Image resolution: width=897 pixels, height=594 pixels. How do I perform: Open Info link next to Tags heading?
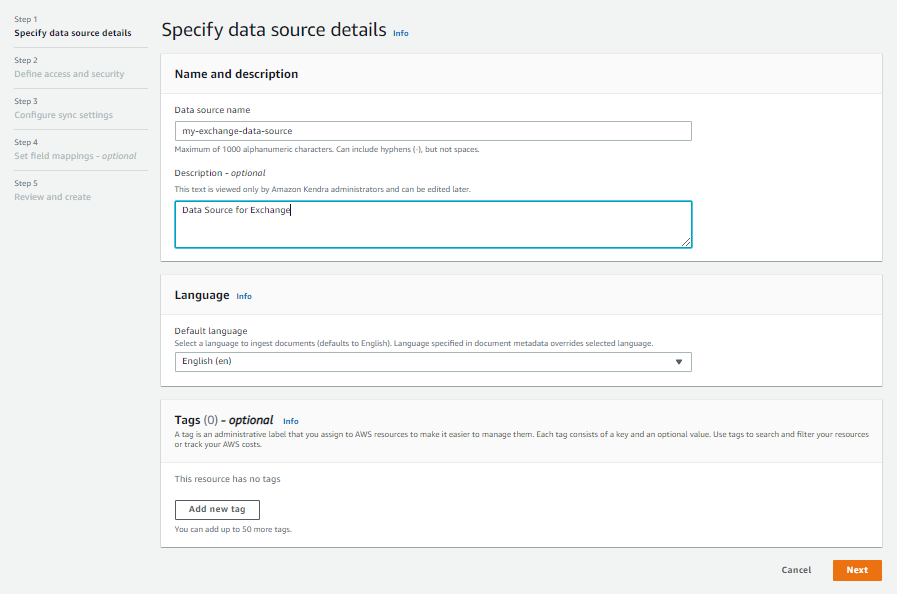click(x=291, y=421)
